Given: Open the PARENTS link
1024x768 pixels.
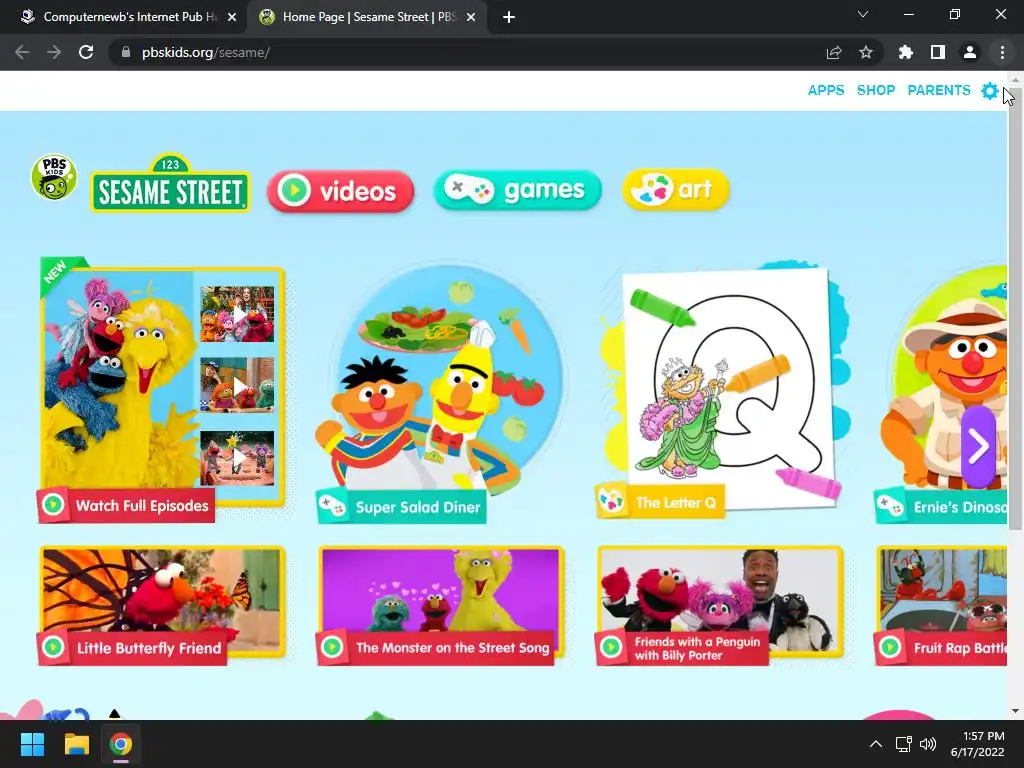Looking at the screenshot, I should coord(939,90).
